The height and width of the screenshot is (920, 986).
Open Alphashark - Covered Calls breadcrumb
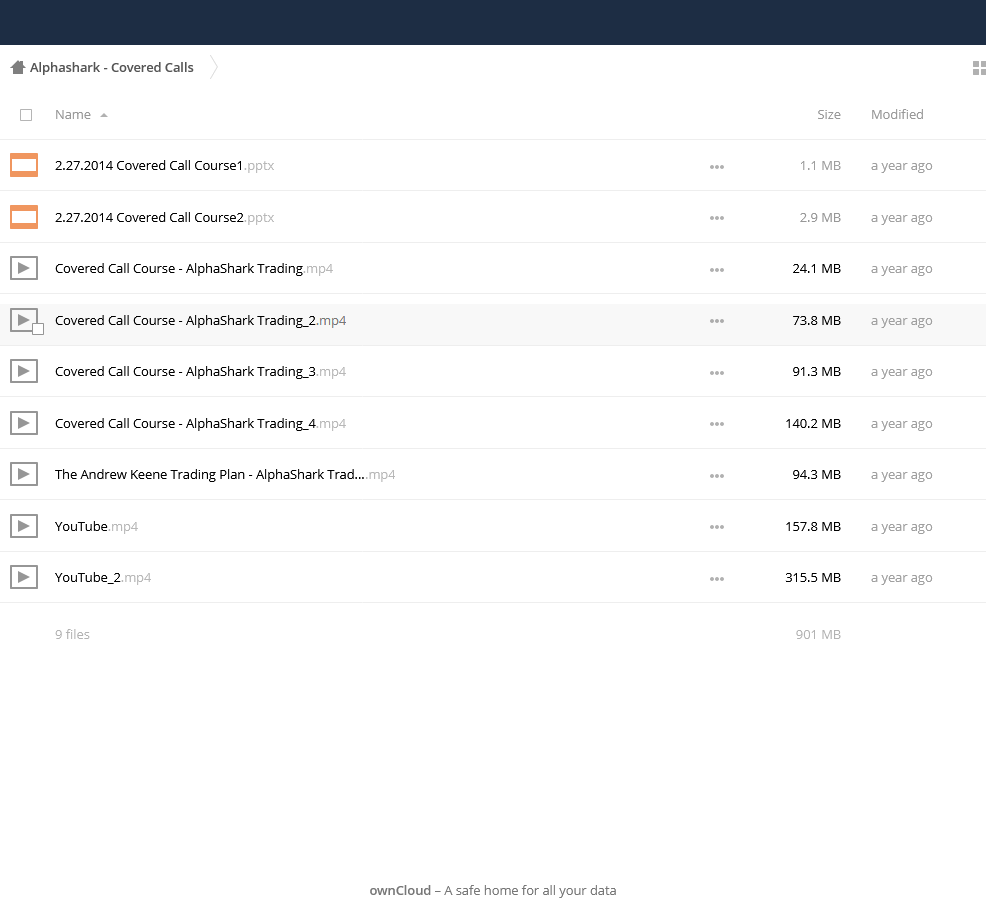click(x=111, y=67)
